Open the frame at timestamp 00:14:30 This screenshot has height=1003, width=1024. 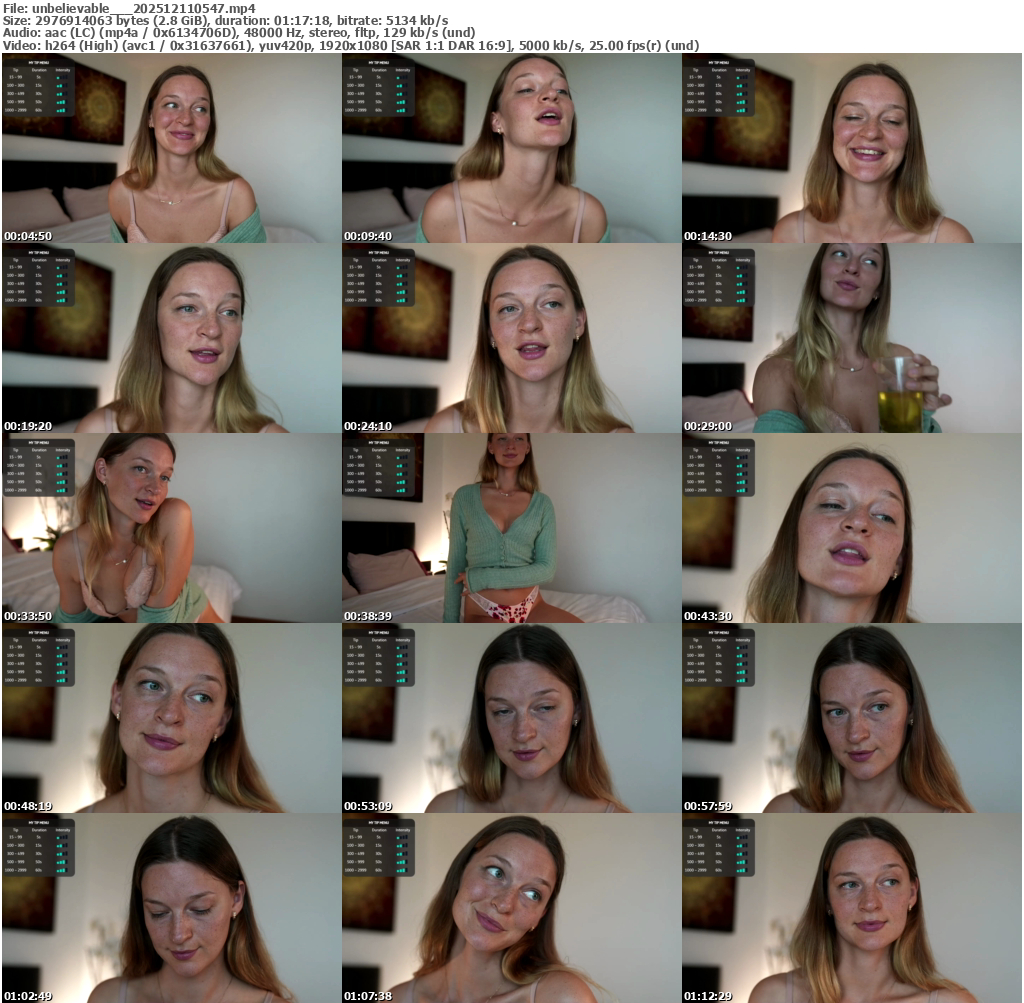click(x=852, y=148)
